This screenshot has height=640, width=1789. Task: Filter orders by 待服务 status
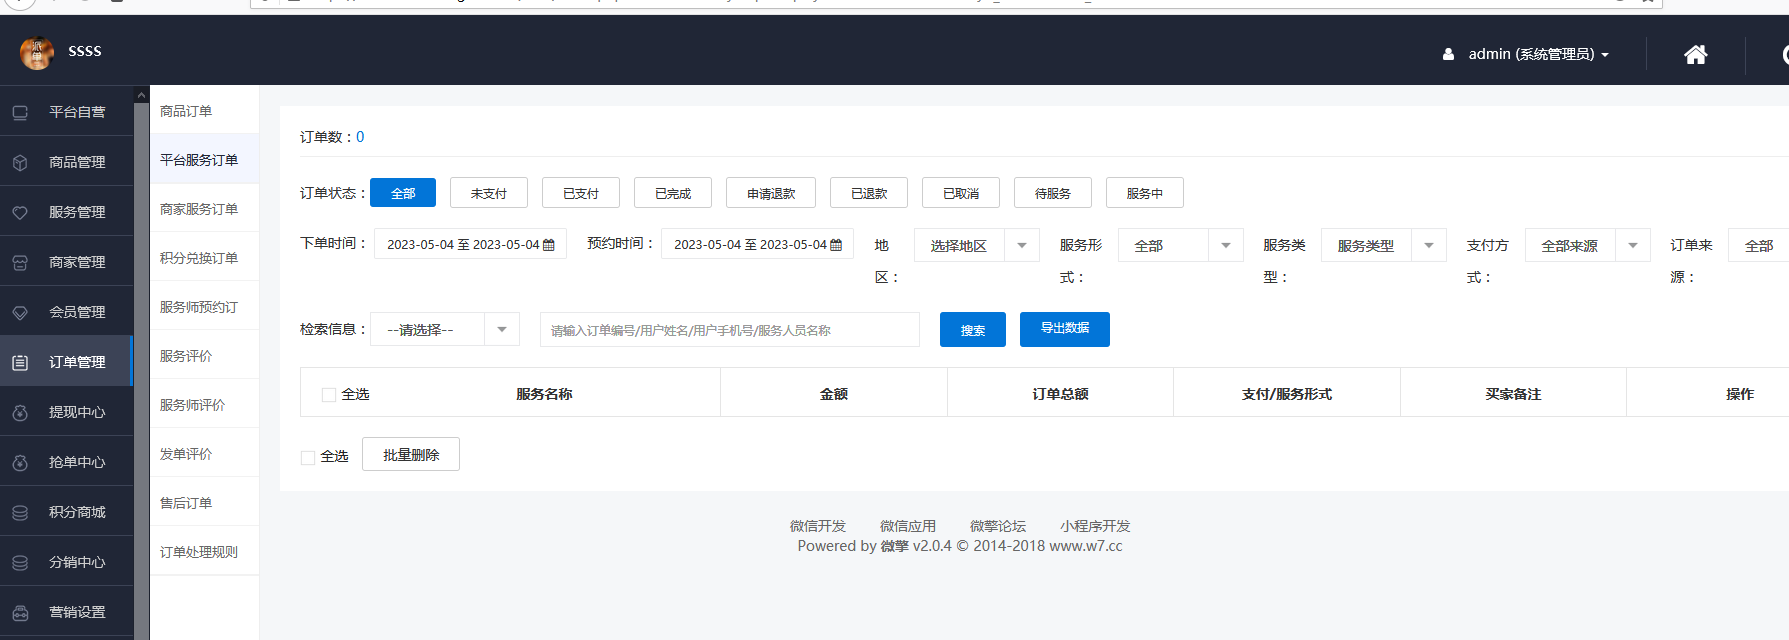click(1053, 193)
